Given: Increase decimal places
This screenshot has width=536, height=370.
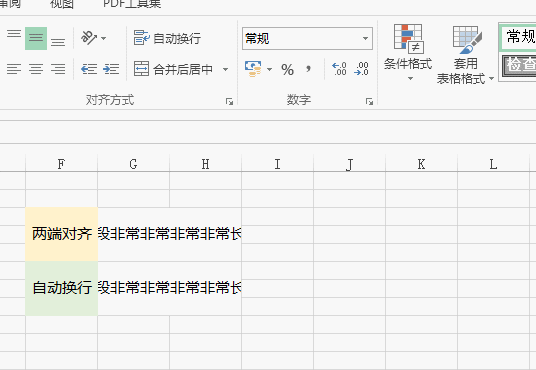Looking at the screenshot, I should point(339,69).
